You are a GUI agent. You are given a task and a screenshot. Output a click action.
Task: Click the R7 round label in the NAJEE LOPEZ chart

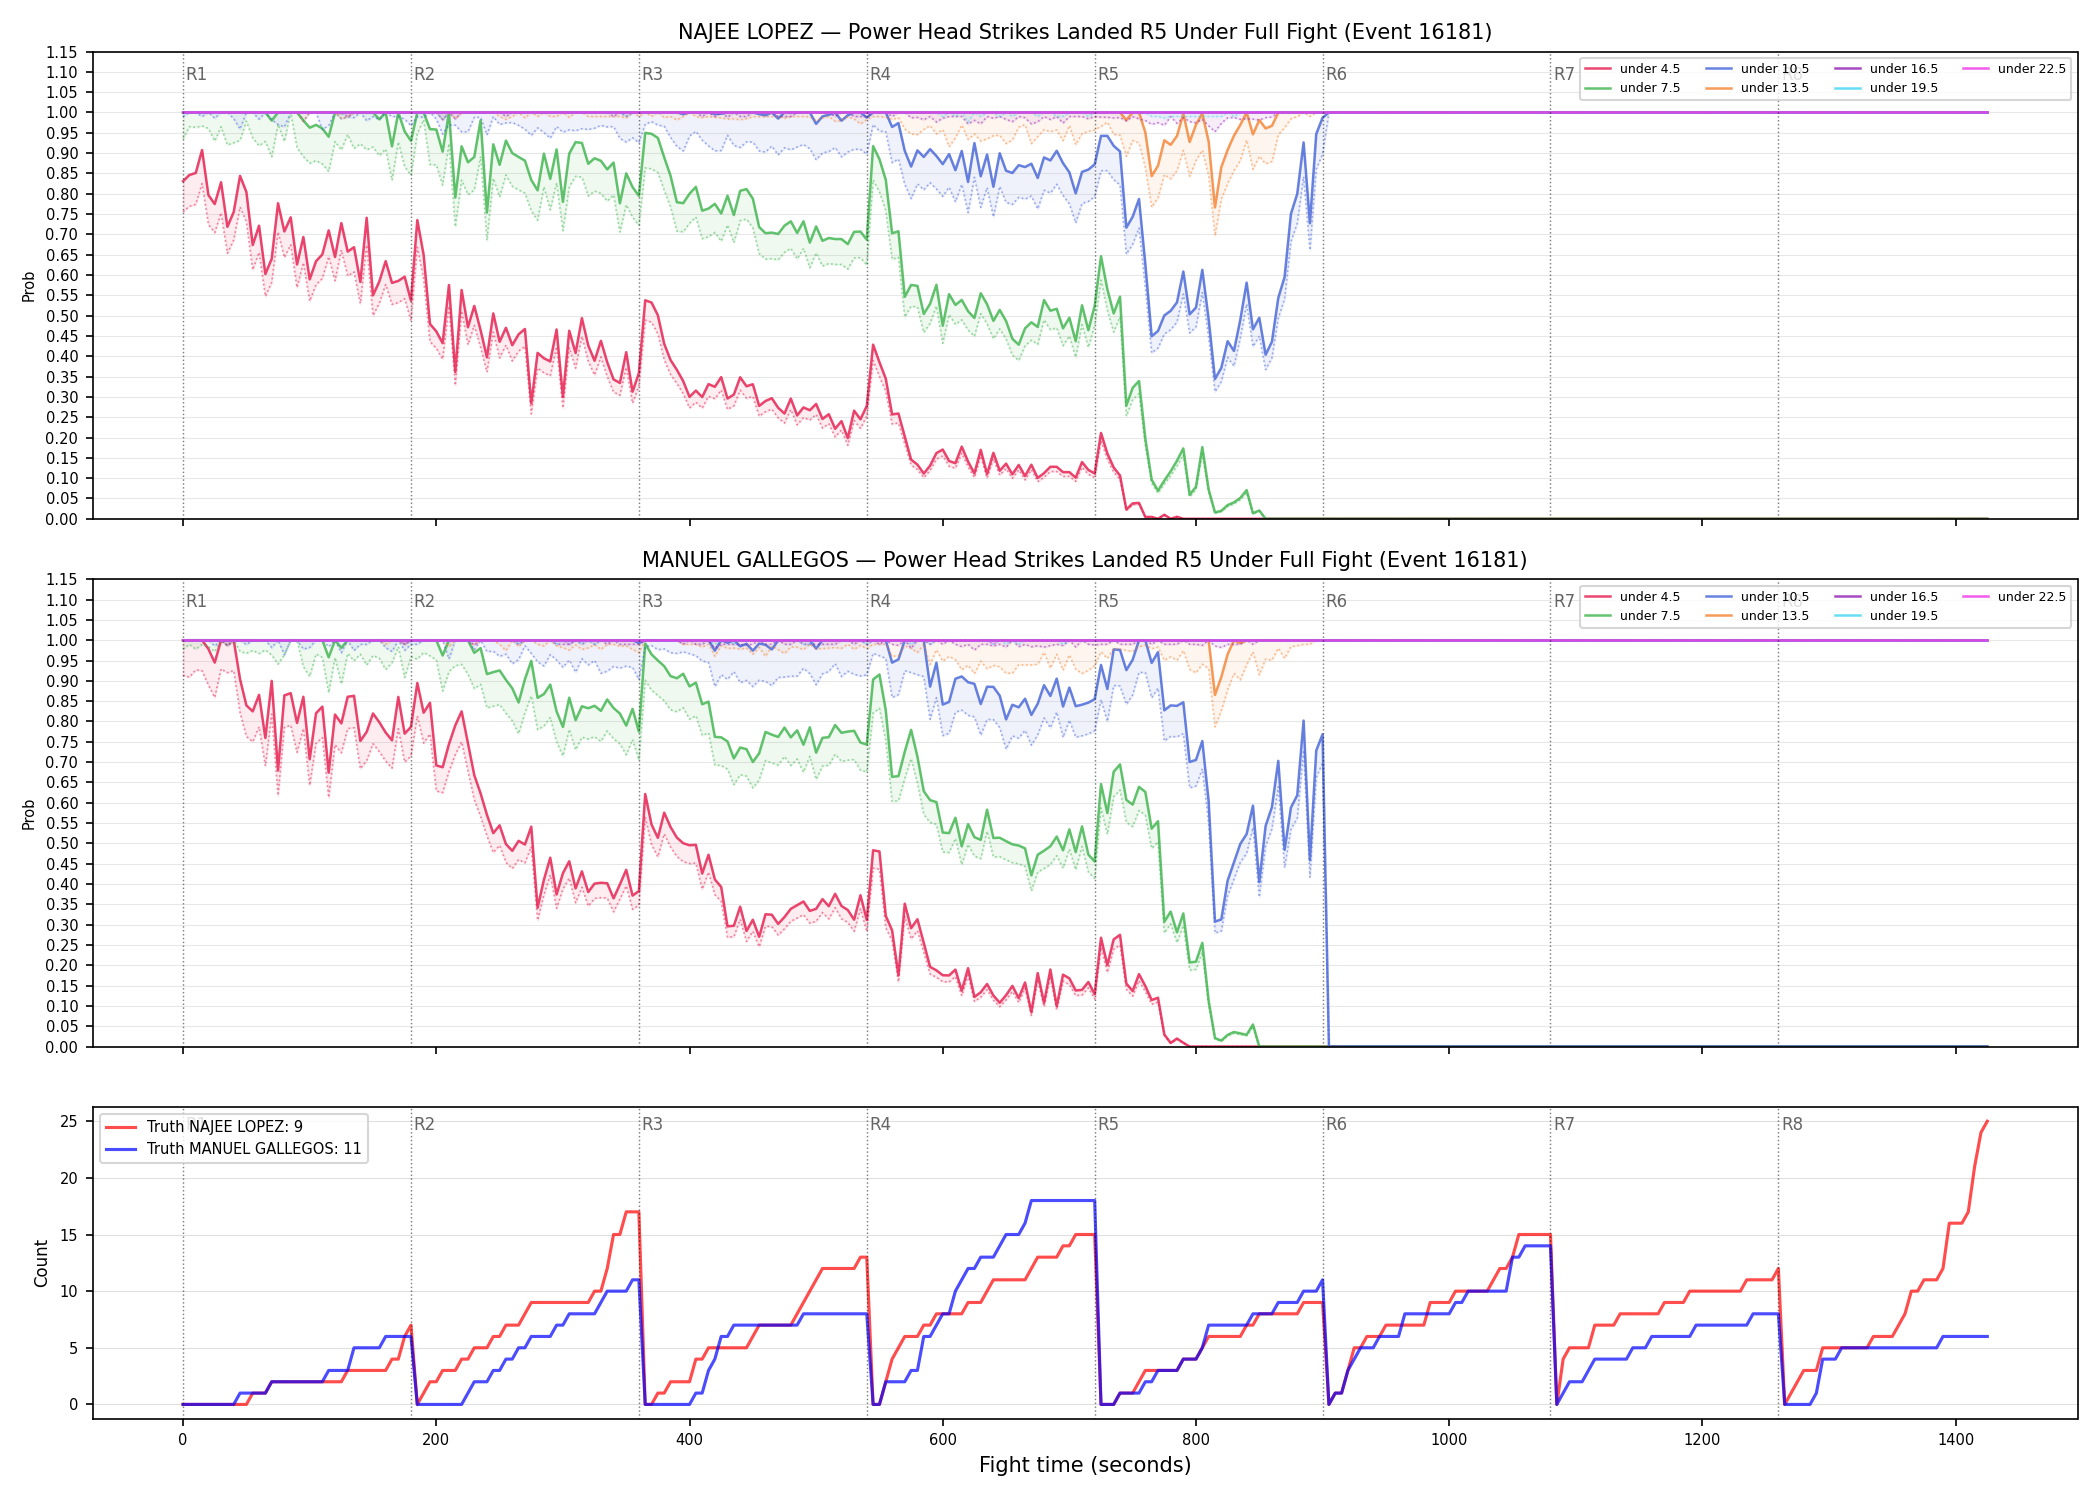click(1564, 74)
